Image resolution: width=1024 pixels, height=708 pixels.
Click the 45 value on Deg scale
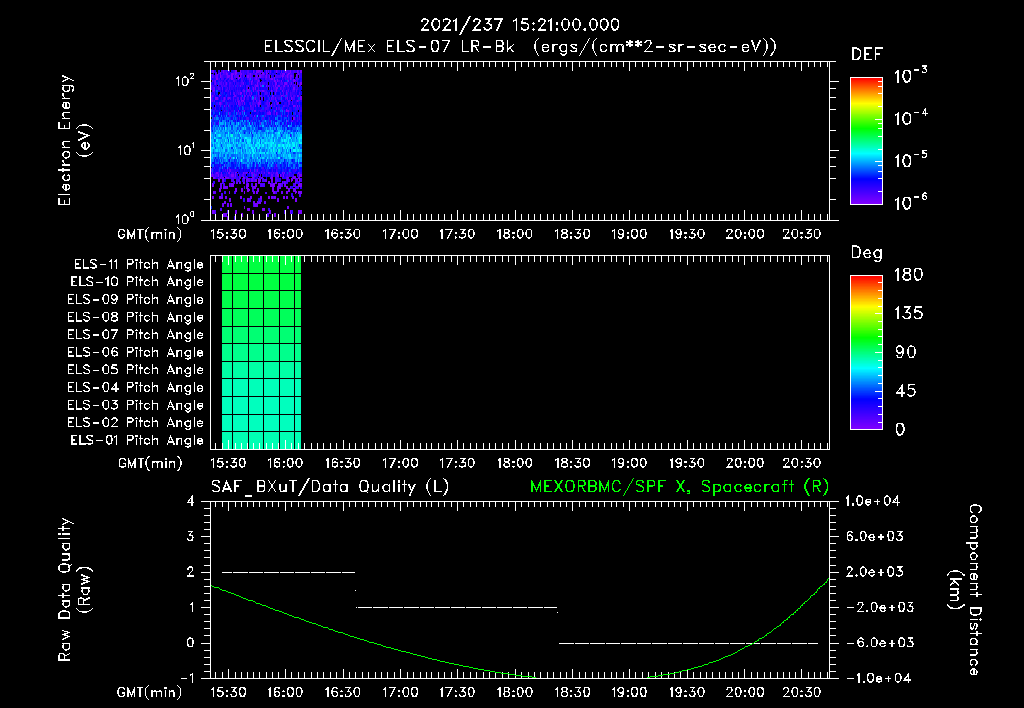point(905,391)
